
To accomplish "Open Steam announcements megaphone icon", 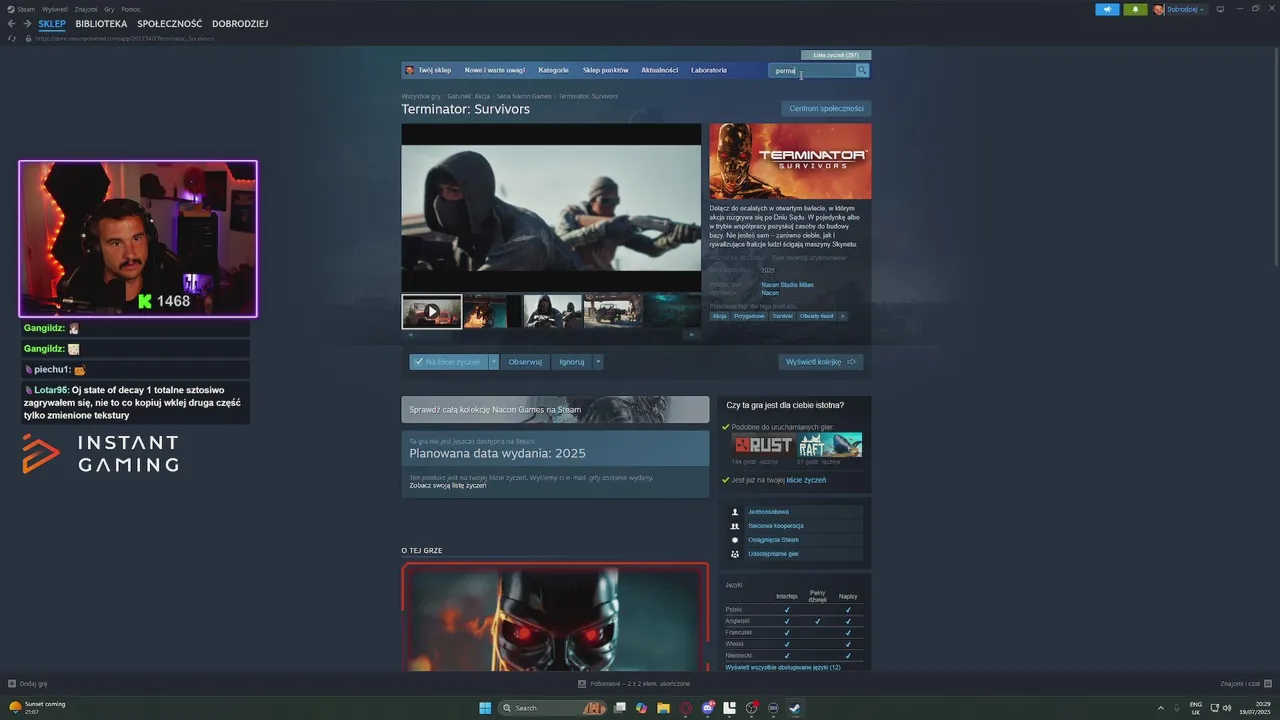I will pos(1107,9).
